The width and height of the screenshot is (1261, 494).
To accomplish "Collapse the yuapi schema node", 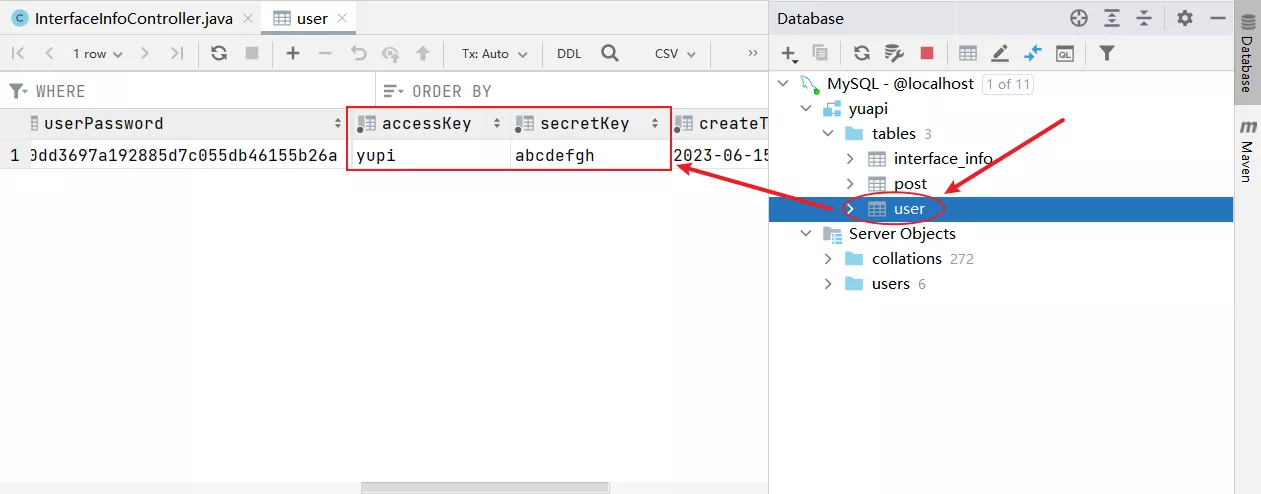I will pos(806,109).
